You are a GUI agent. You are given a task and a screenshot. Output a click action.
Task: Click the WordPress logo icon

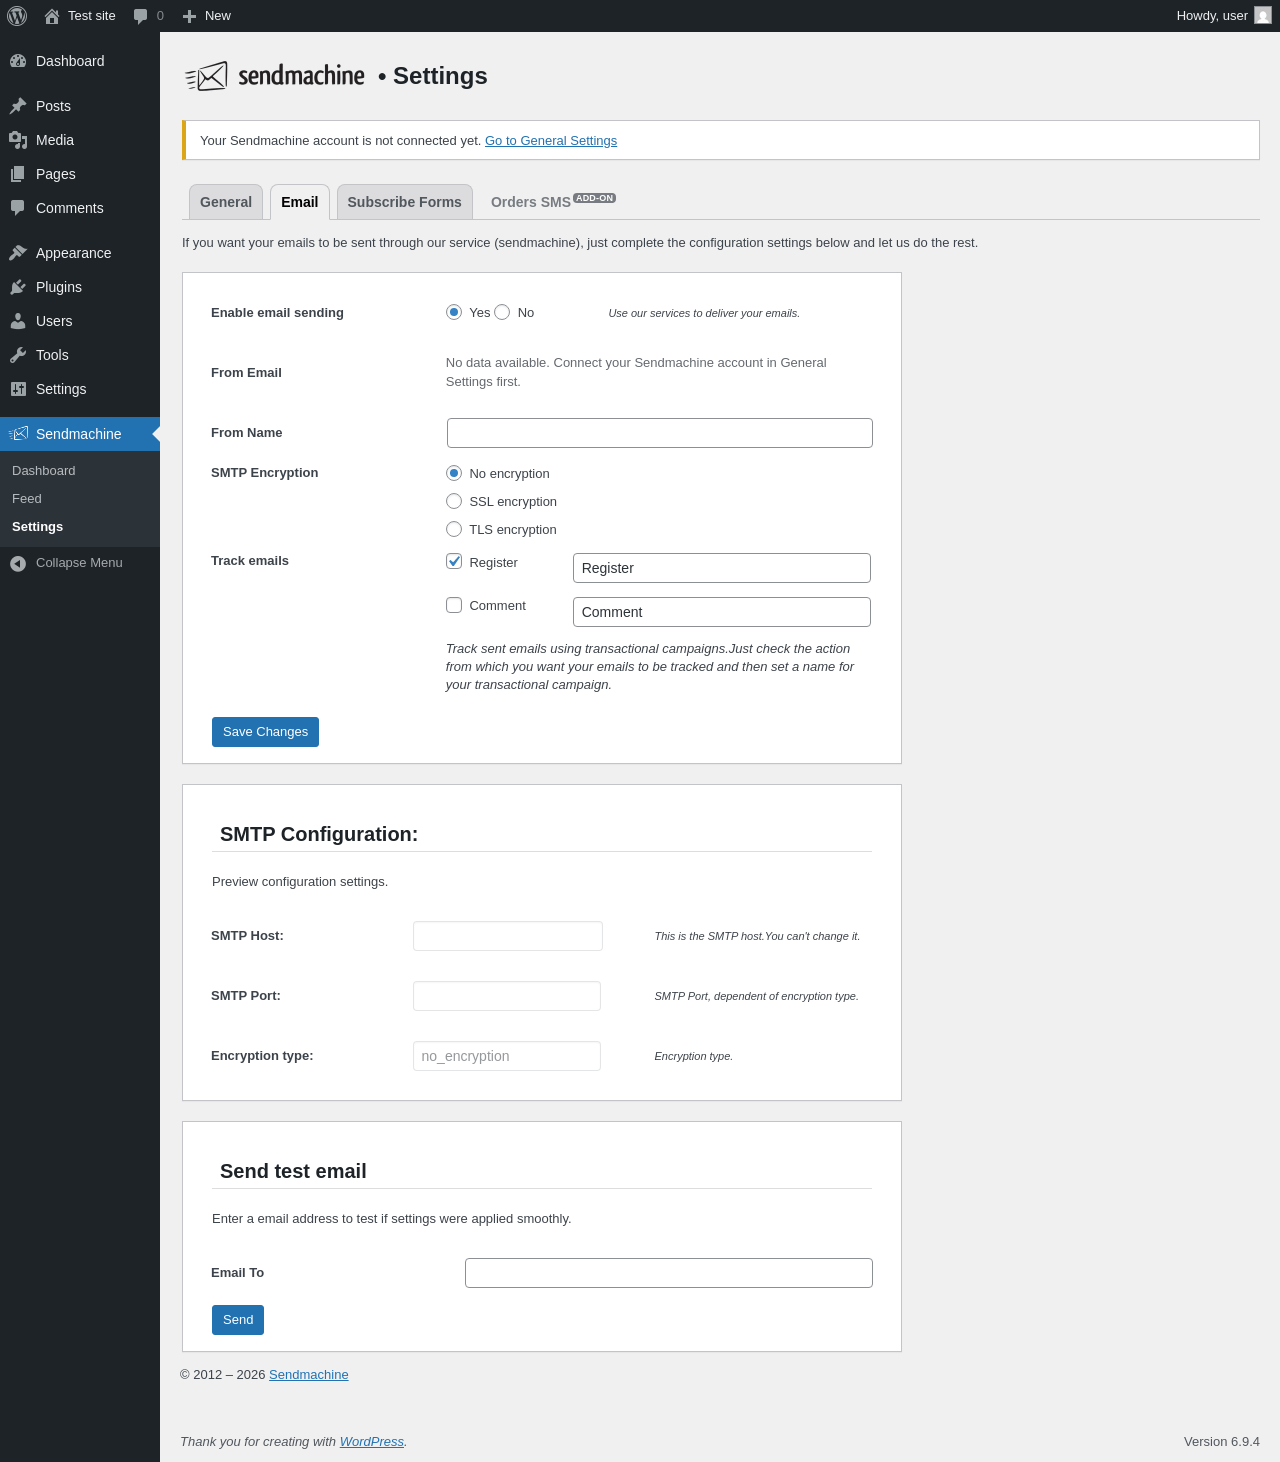pyautogui.click(x=17, y=16)
